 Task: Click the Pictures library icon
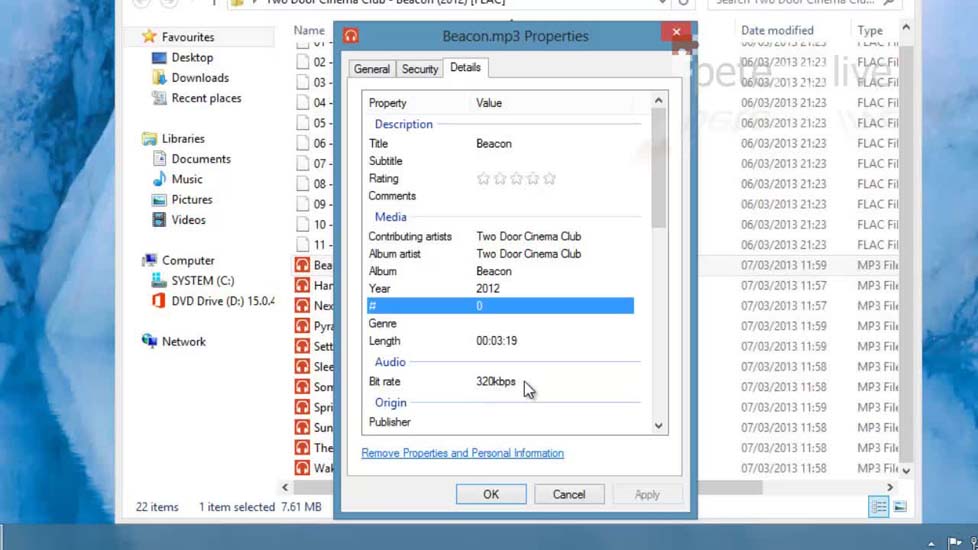159,200
